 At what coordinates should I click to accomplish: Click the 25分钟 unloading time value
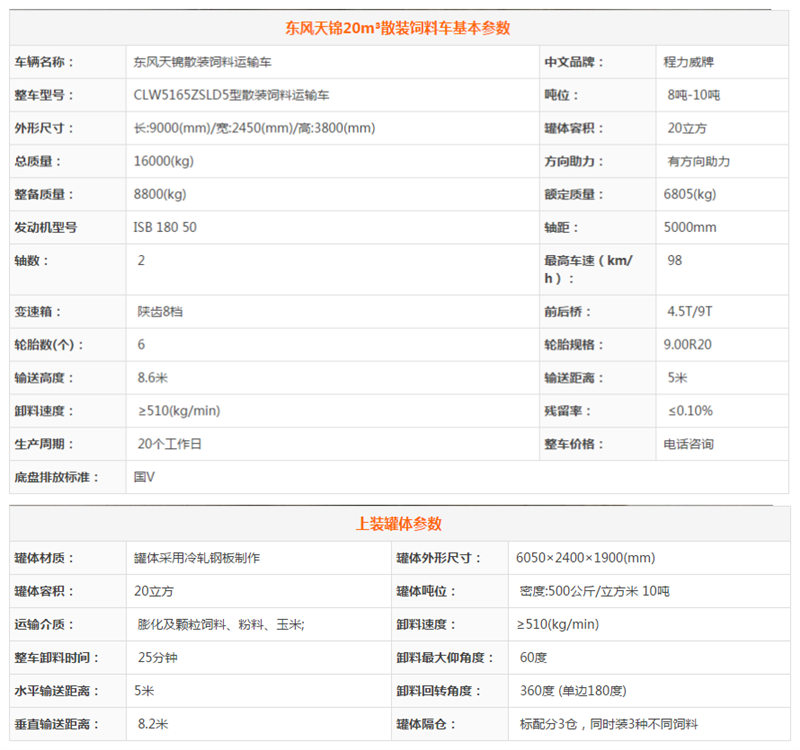click(158, 658)
